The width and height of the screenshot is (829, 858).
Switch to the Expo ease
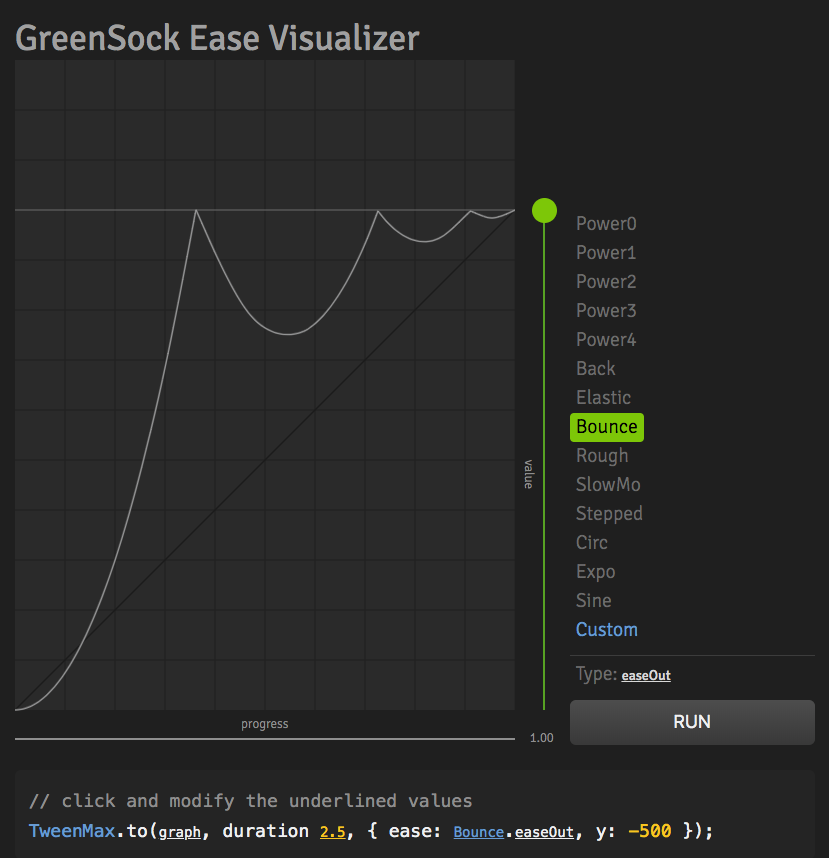(595, 572)
